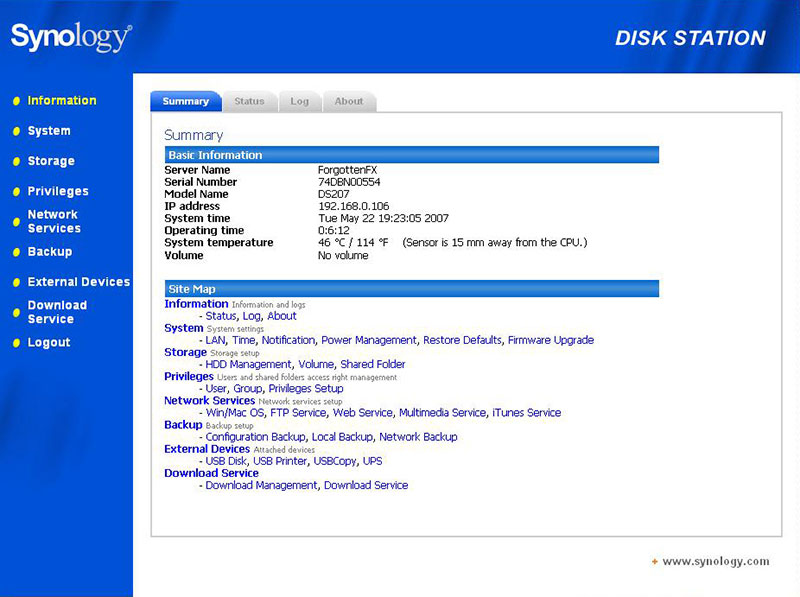Viewport: 800px width, 597px height.
Task: Open the Network Backup link
Action: 418,437
